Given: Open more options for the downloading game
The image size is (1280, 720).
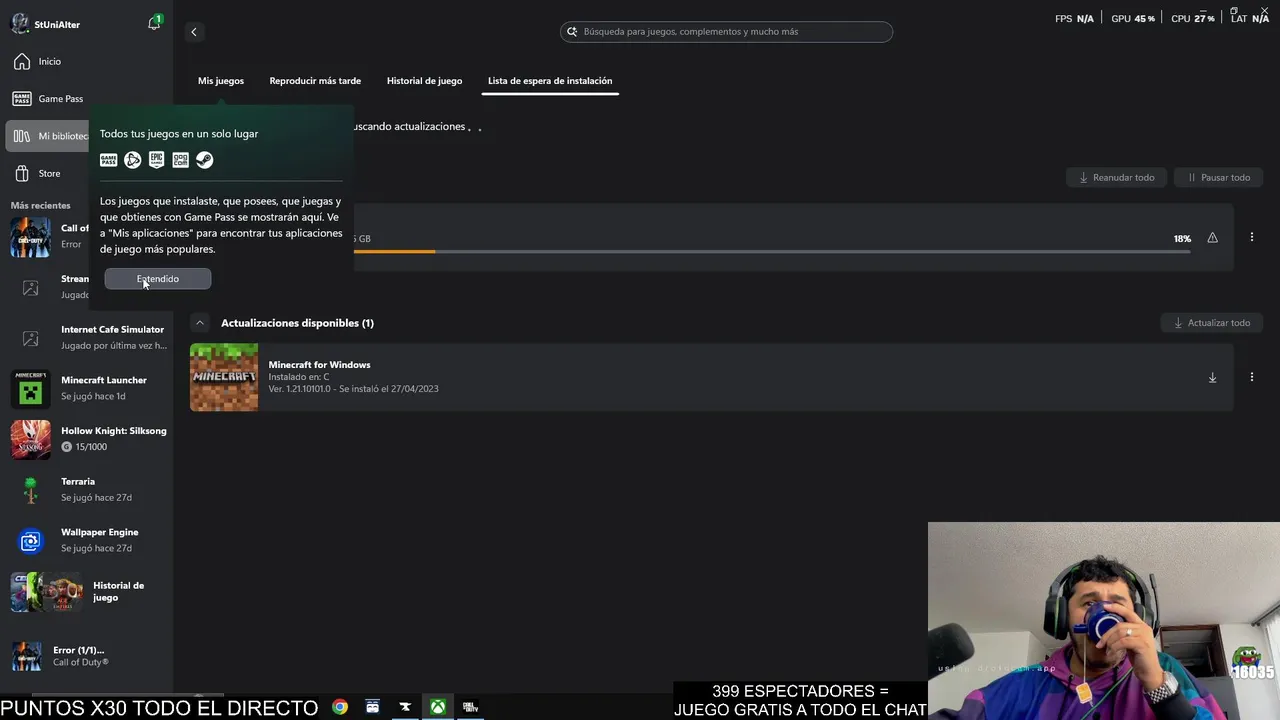Looking at the screenshot, I should tap(1251, 238).
